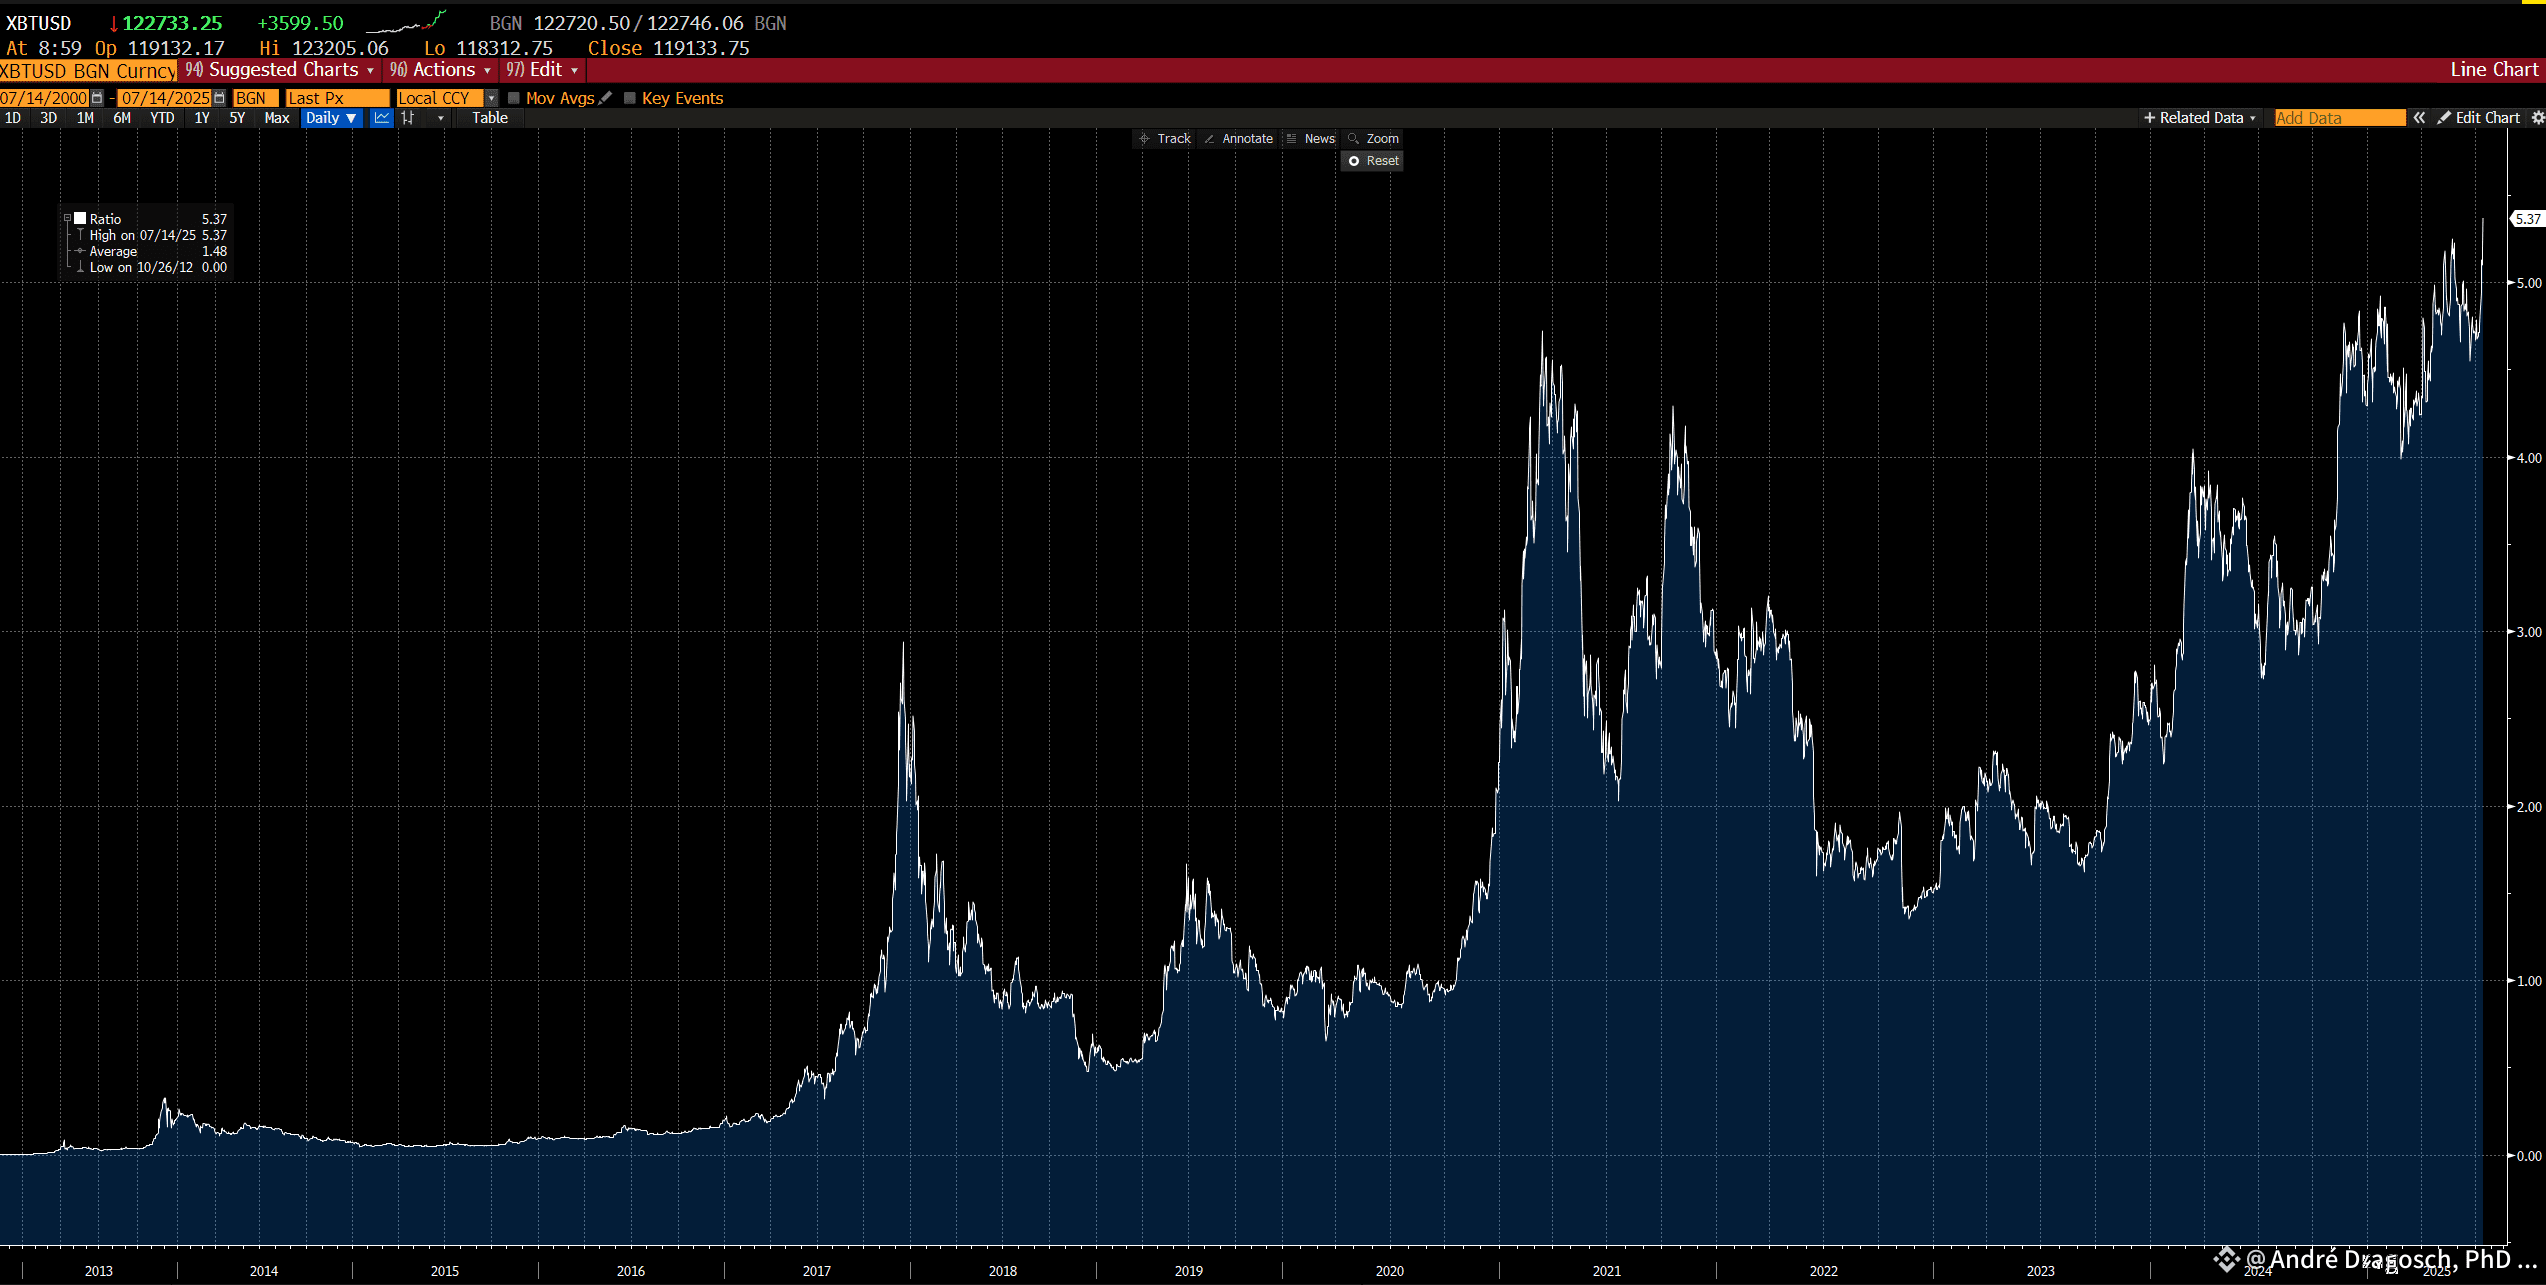The width and height of the screenshot is (2546, 1285).
Task: Open the Actions dropdown menu
Action: coord(441,70)
